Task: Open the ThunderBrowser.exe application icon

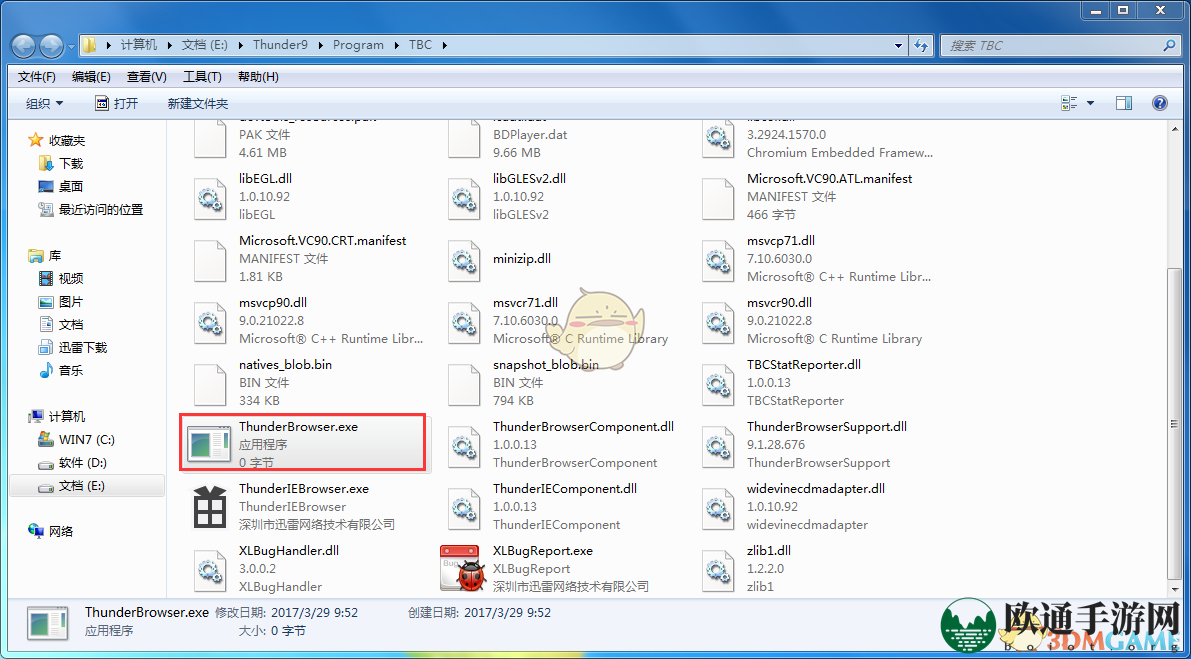Action: [x=209, y=445]
